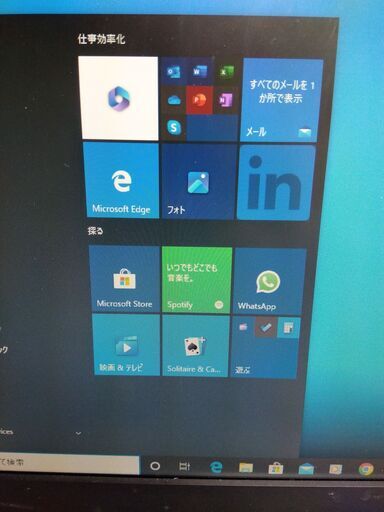
Task: Launch the WhatsApp tile
Action: point(269,282)
